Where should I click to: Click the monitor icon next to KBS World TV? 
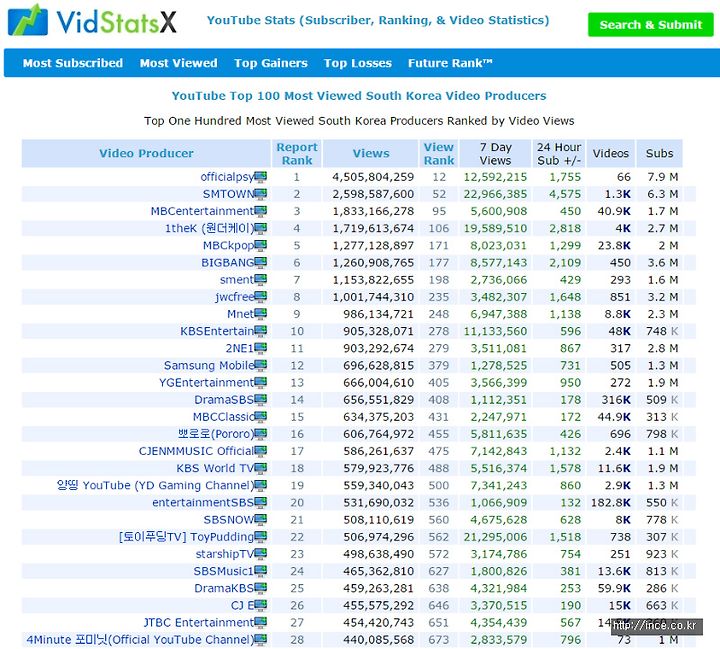[x=260, y=468]
